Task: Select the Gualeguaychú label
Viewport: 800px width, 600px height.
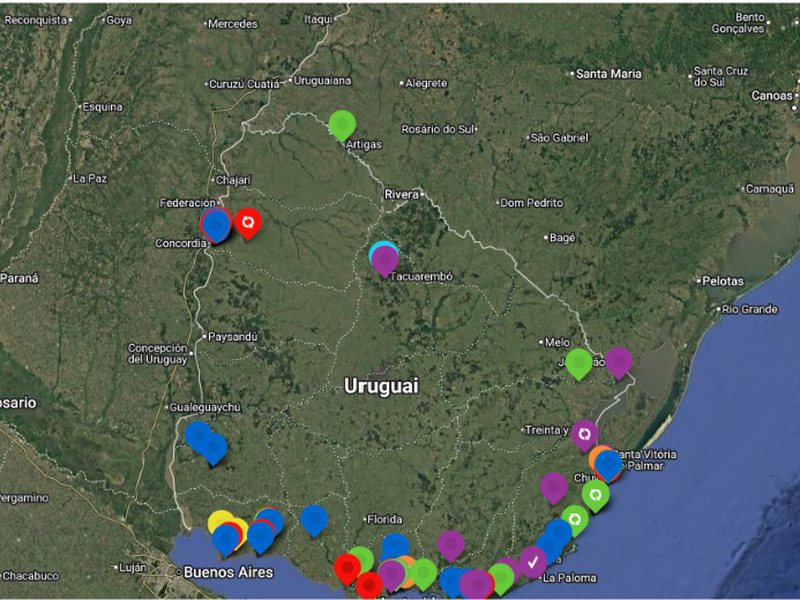Action: pos(205,408)
